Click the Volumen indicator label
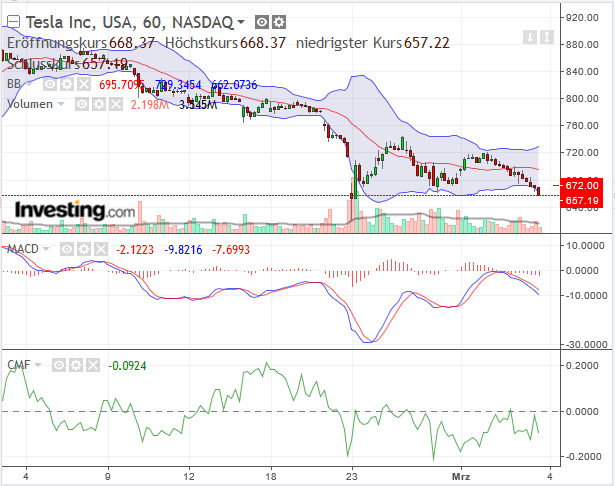 [30, 104]
